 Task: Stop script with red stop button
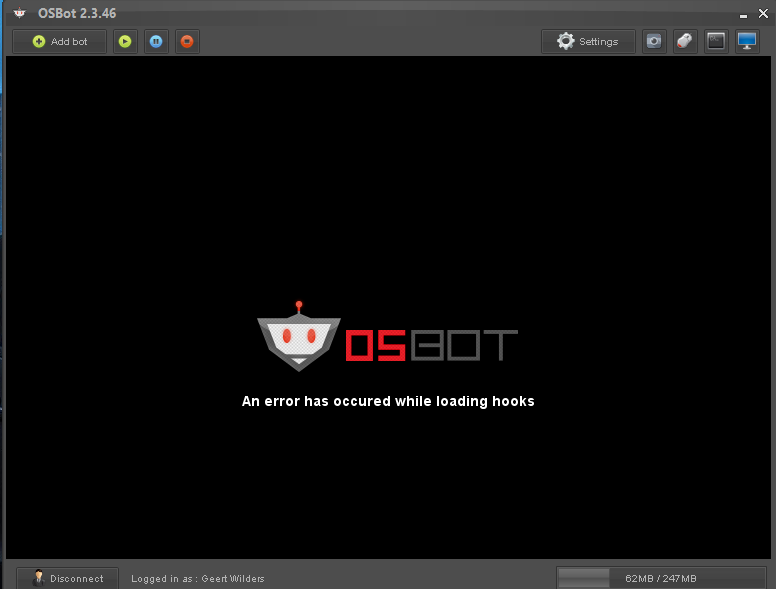(187, 42)
